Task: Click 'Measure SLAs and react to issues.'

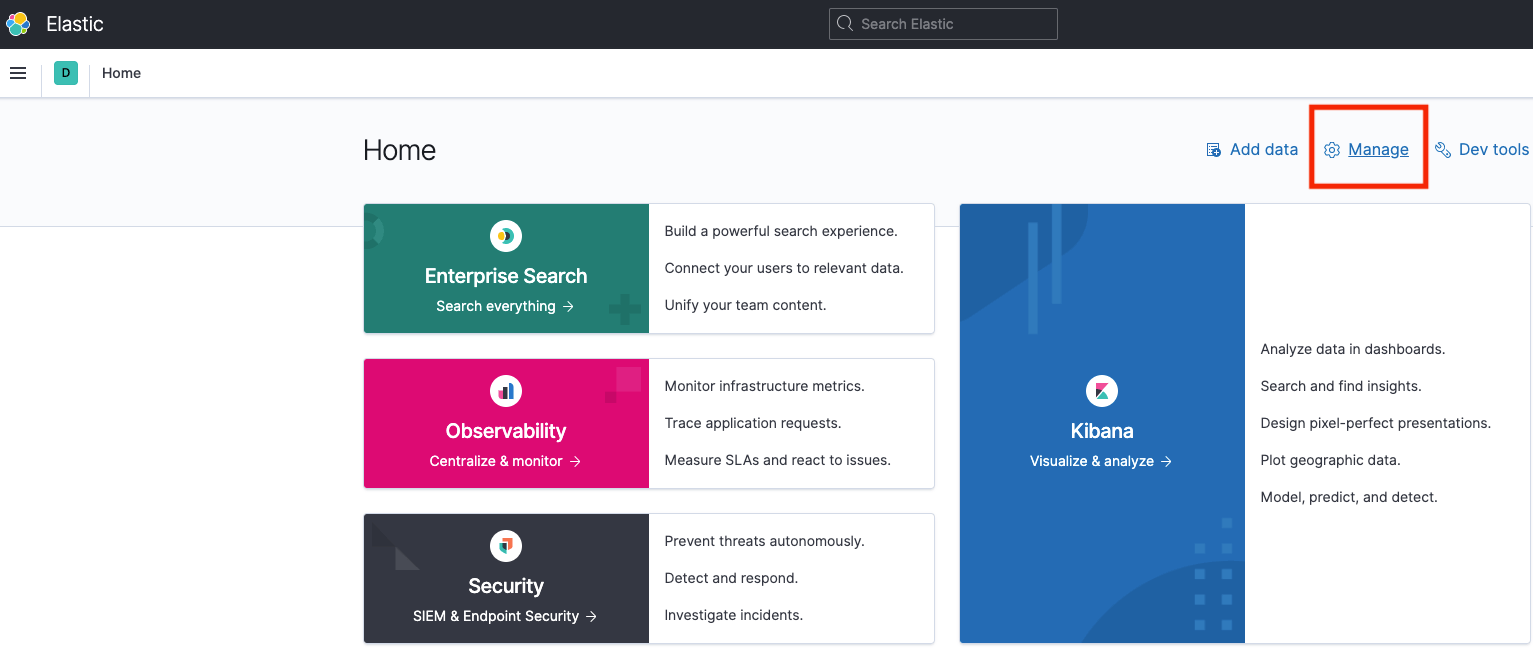Action: pyautogui.click(x=777, y=460)
